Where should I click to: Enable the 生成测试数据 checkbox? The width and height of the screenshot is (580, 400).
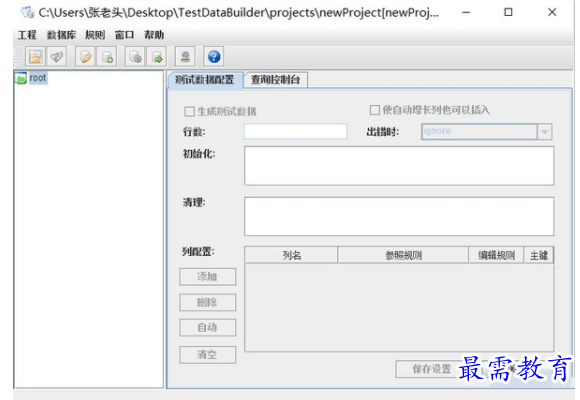tap(189, 111)
